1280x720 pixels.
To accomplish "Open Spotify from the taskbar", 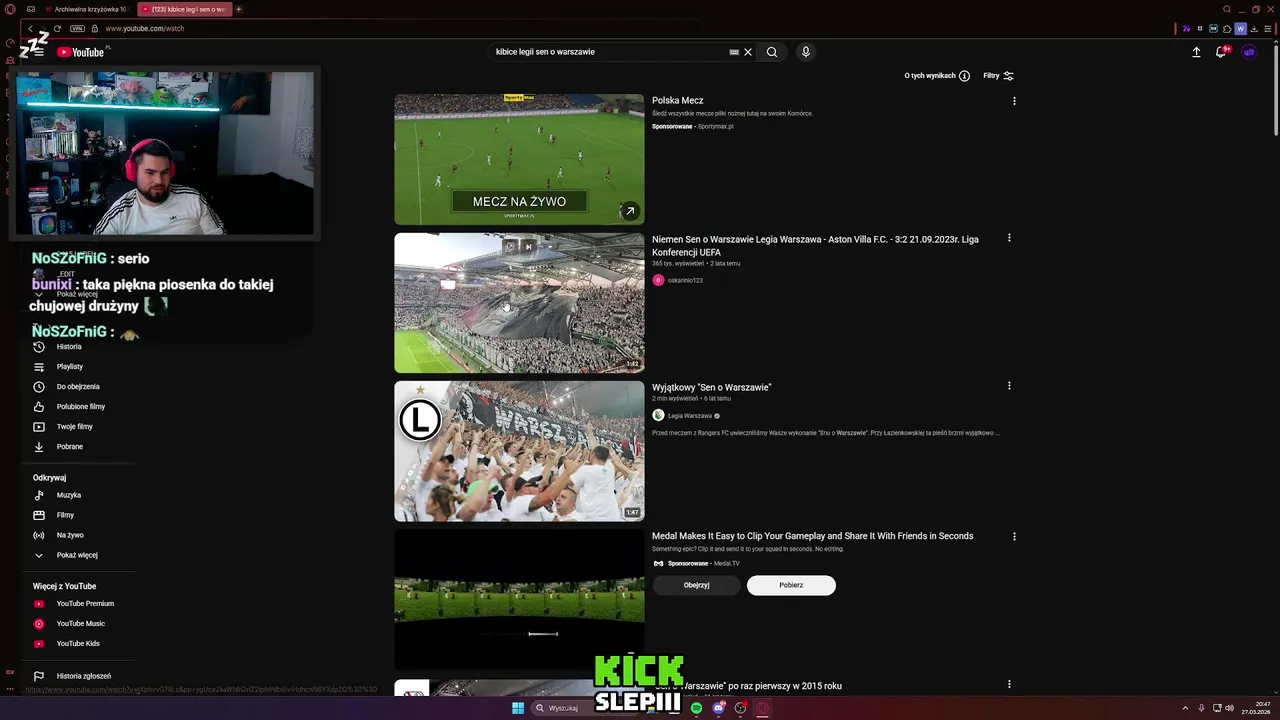I will (696, 708).
